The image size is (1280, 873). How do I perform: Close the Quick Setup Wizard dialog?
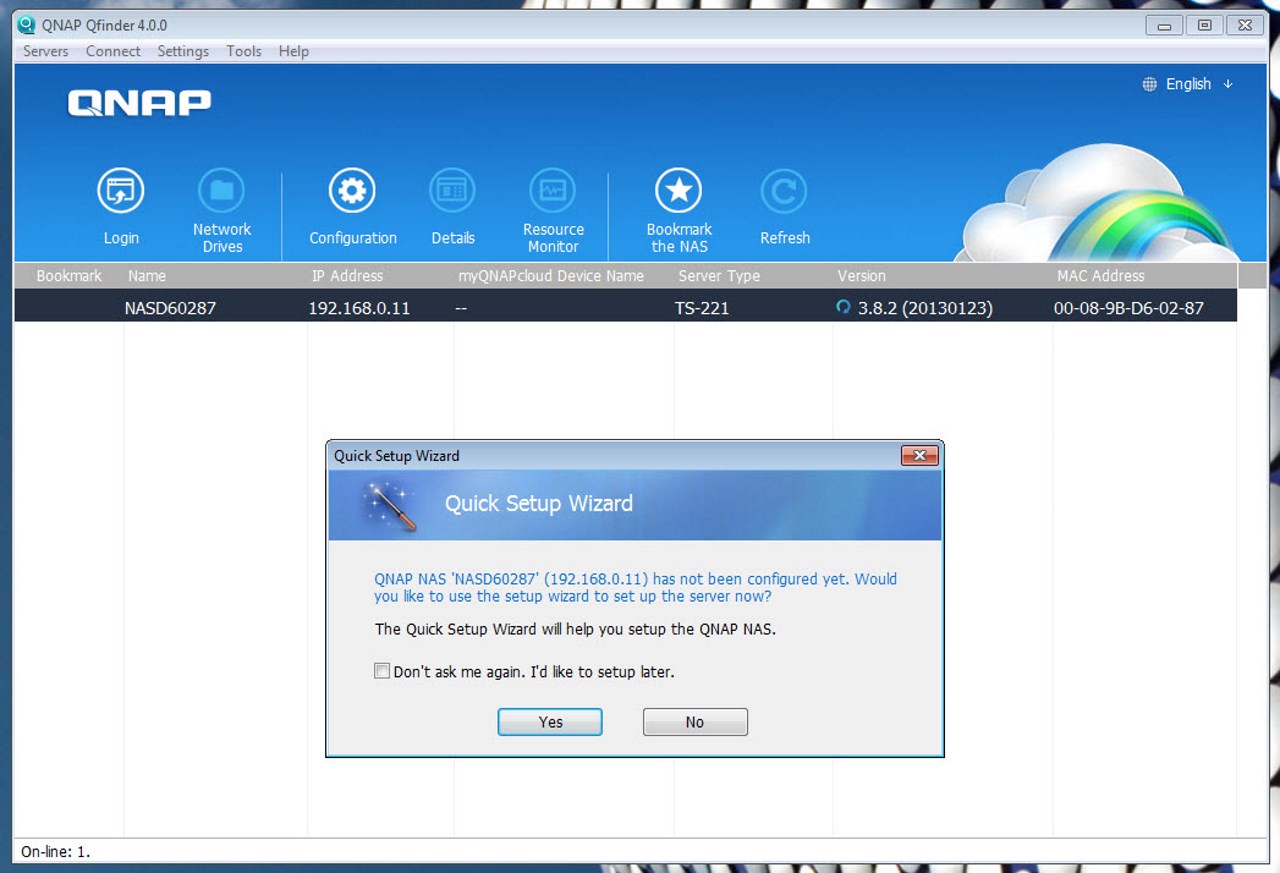(x=919, y=456)
